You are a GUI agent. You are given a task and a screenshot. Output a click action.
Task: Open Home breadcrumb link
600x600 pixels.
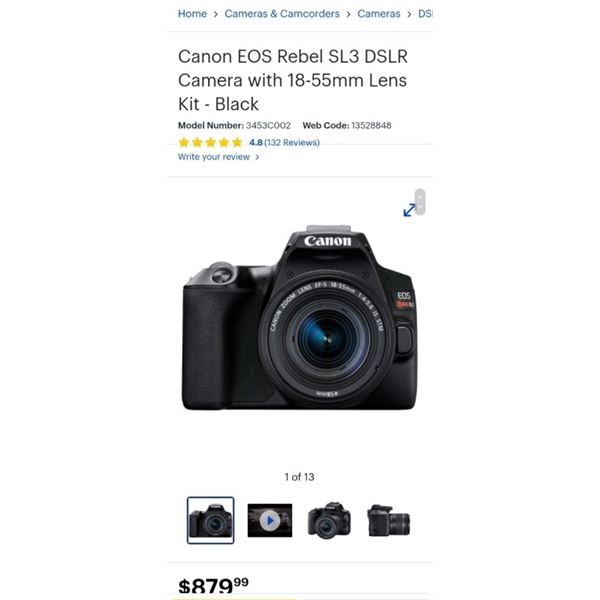tap(192, 14)
